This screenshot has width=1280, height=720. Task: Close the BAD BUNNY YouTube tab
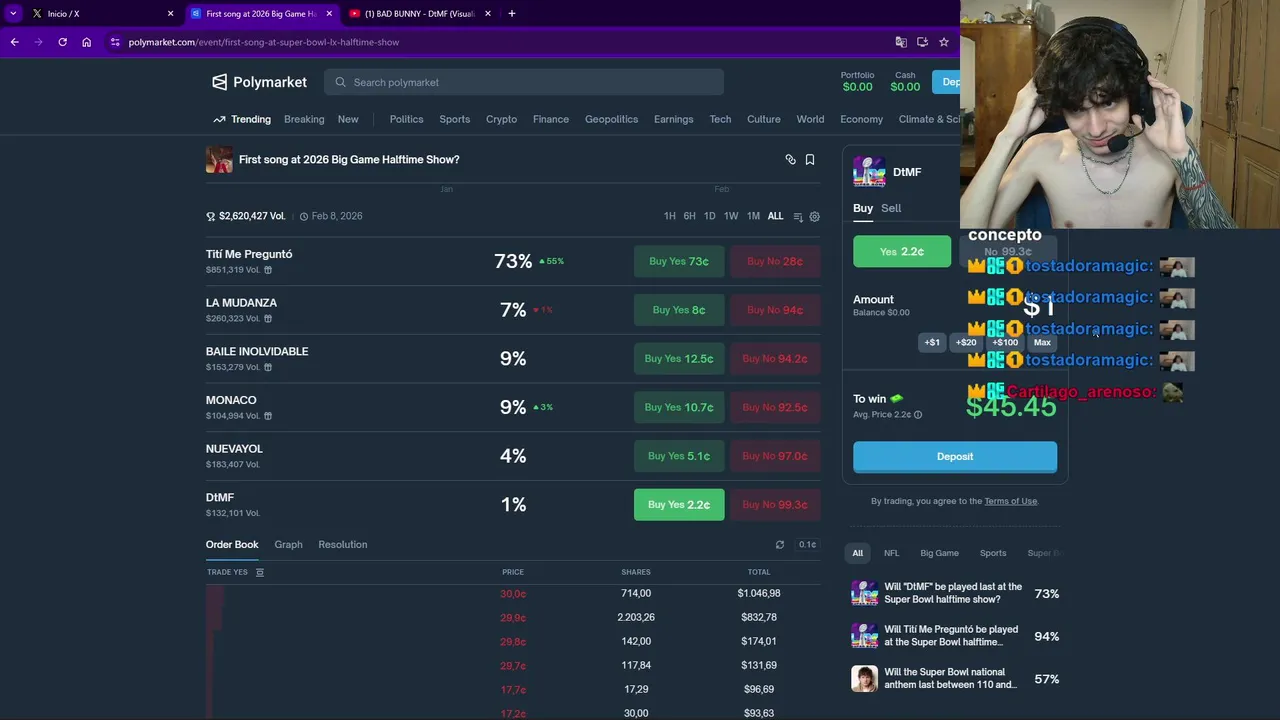488,13
